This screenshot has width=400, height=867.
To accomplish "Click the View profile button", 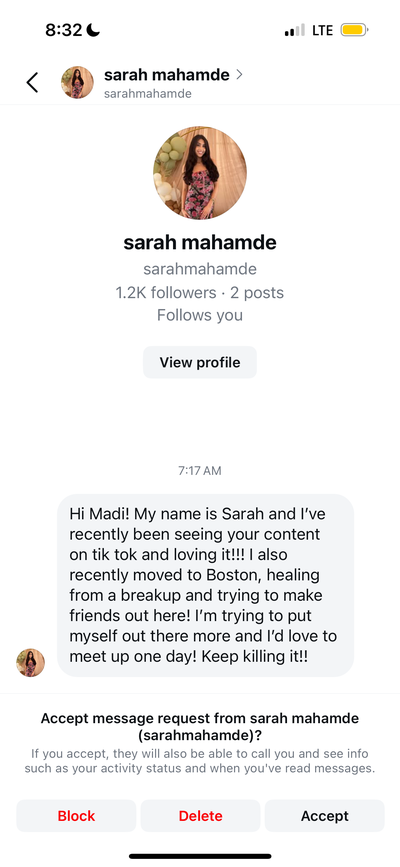I will pos(200,362).
